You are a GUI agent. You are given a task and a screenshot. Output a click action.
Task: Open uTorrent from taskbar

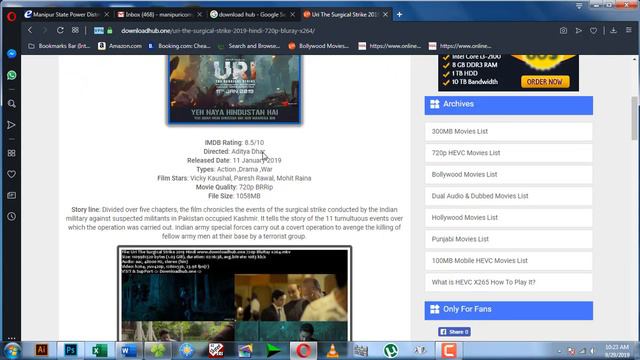coord(391,351)
